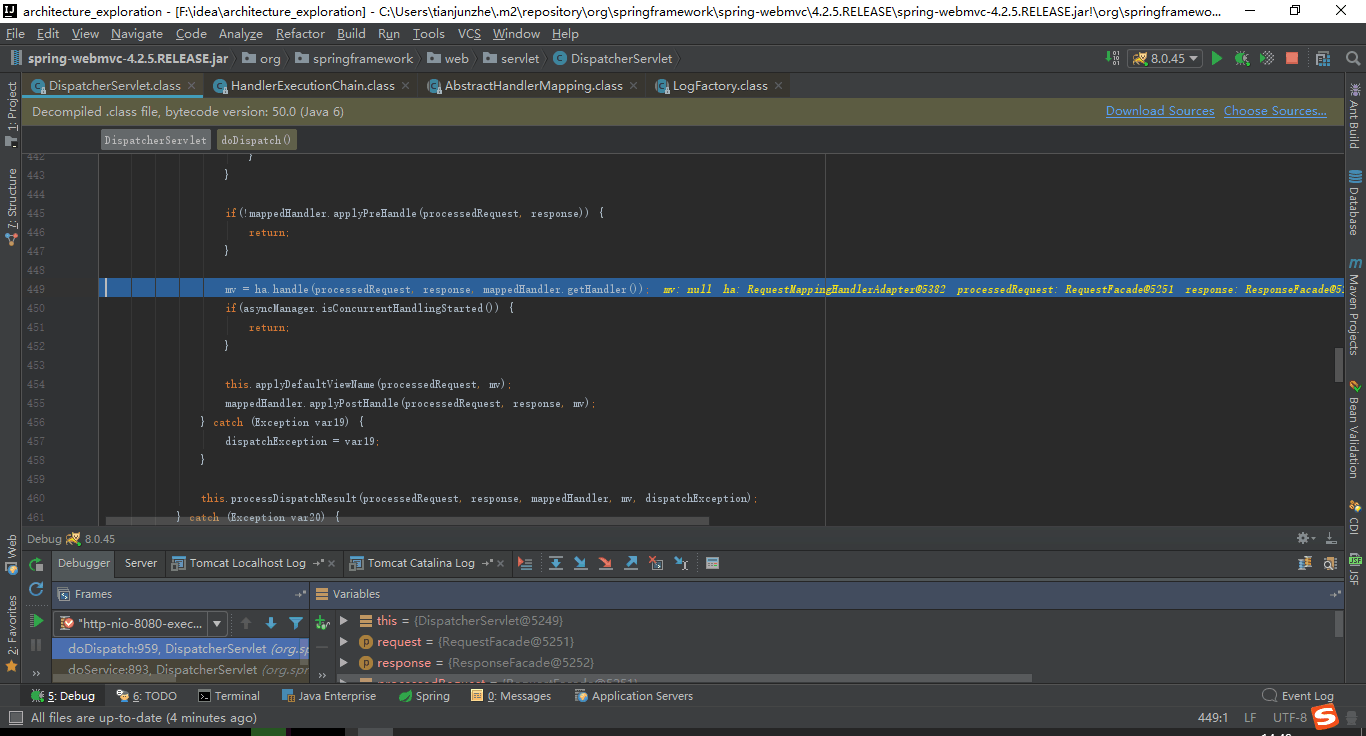Toggle the frames filter in Frames panel

coord(295,623)
